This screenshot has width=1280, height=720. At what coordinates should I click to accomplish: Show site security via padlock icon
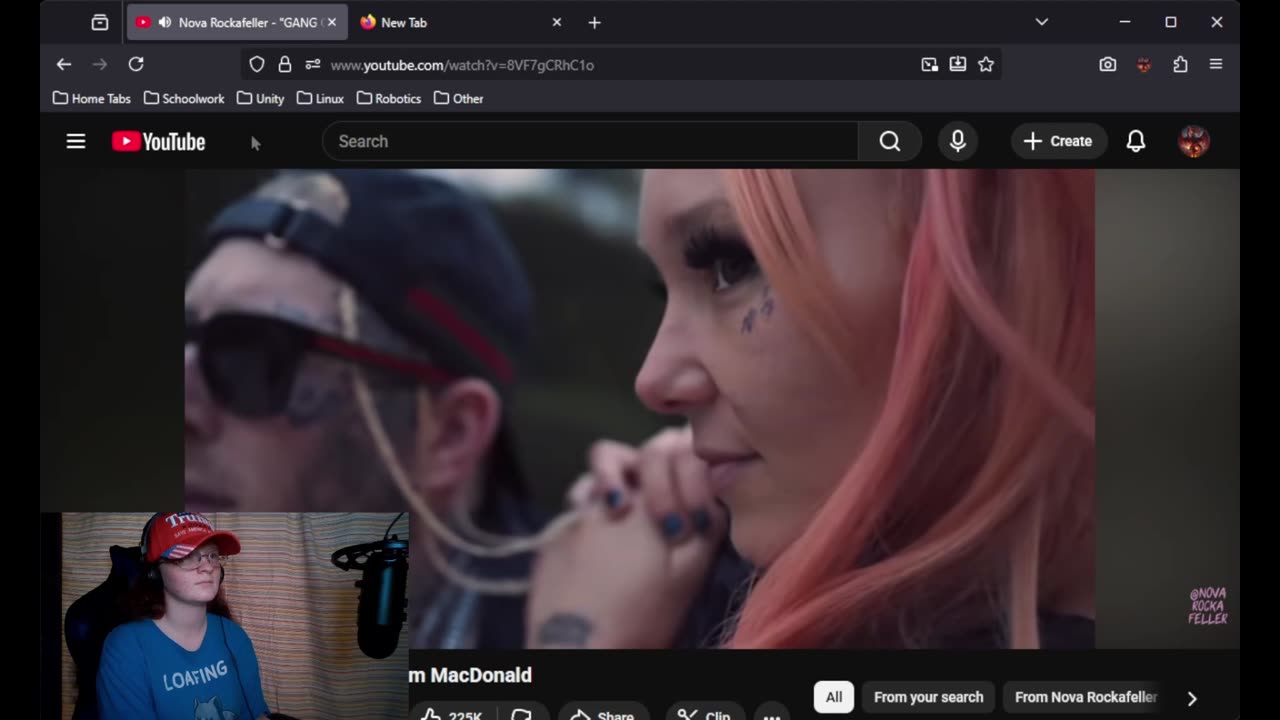point(285,64)
